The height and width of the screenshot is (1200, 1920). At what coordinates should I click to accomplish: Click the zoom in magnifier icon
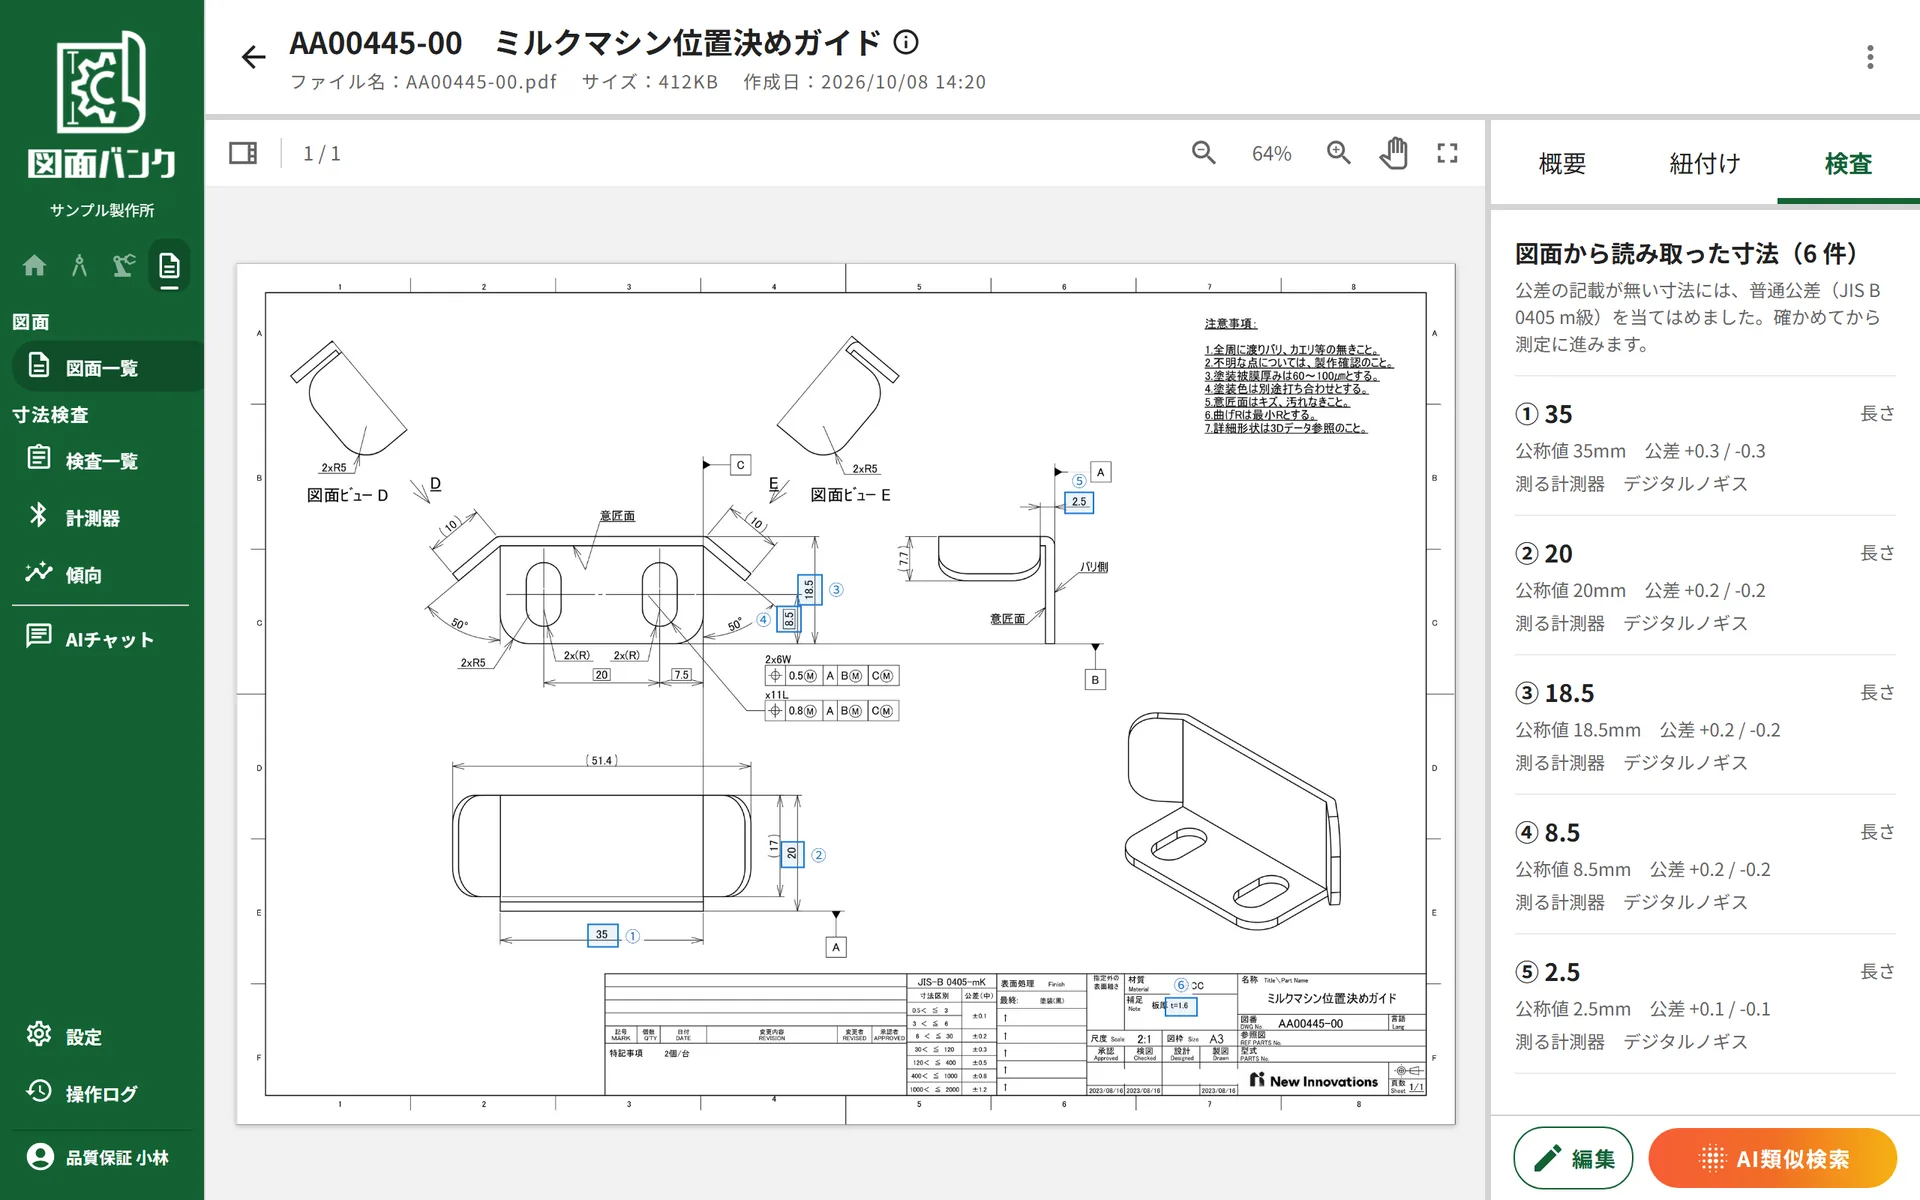click(x=1338, y=153)
